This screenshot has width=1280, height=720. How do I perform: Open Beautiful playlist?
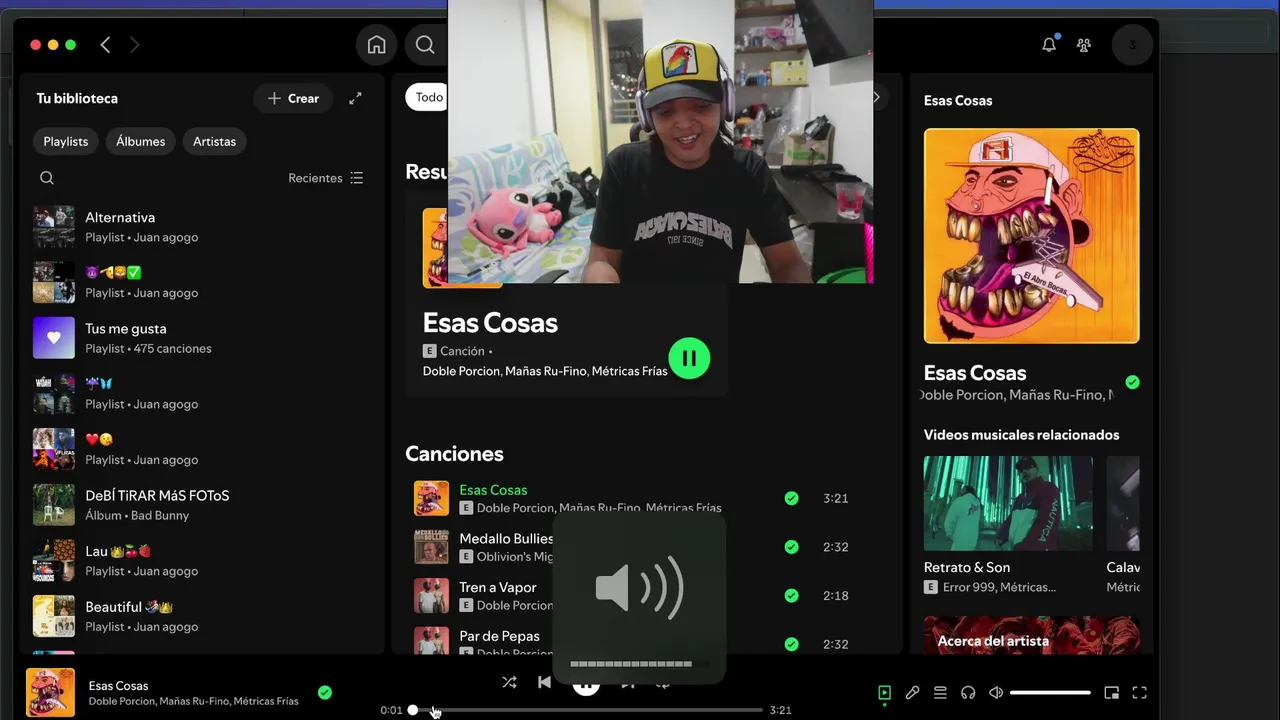click(x=200, y=616)
